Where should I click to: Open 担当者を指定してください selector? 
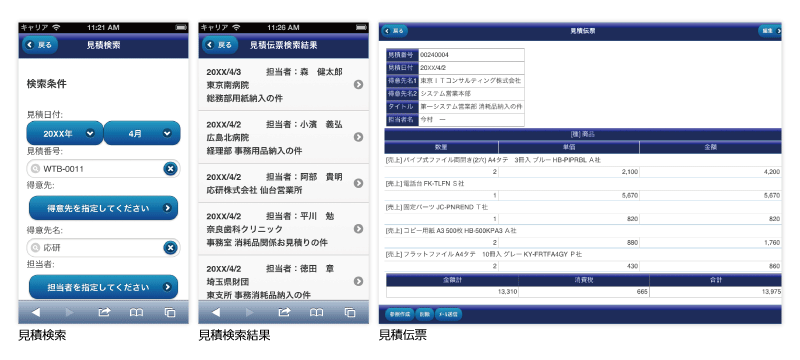coord(103,287)
